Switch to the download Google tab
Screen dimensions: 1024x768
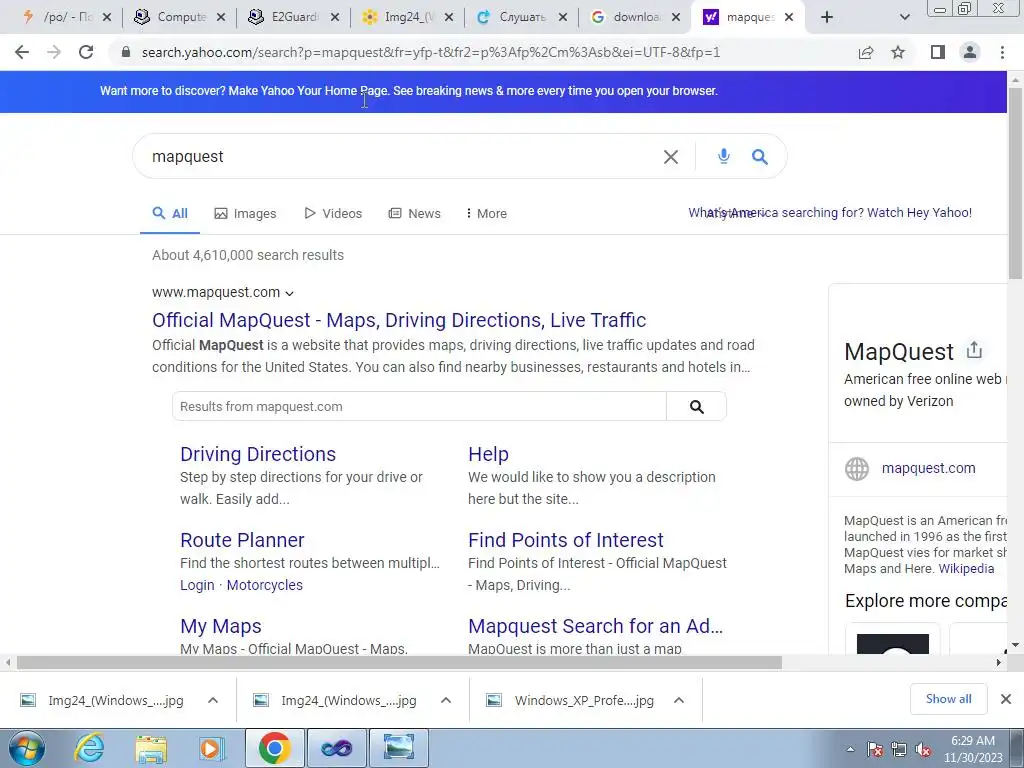tap(635, 17)
